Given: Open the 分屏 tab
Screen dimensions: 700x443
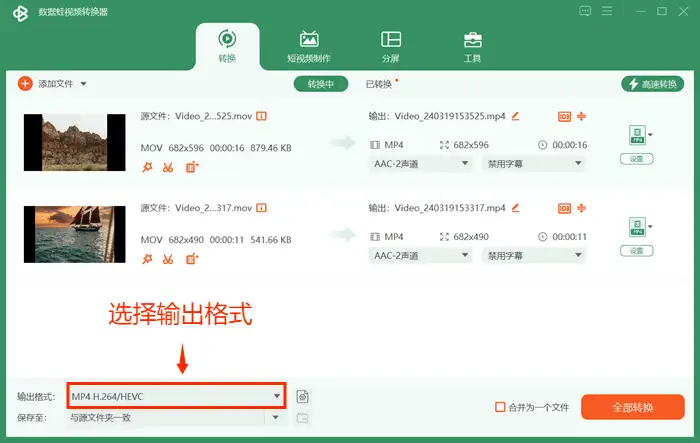Looking at the screenshot, I should click(x=391, y=46).
